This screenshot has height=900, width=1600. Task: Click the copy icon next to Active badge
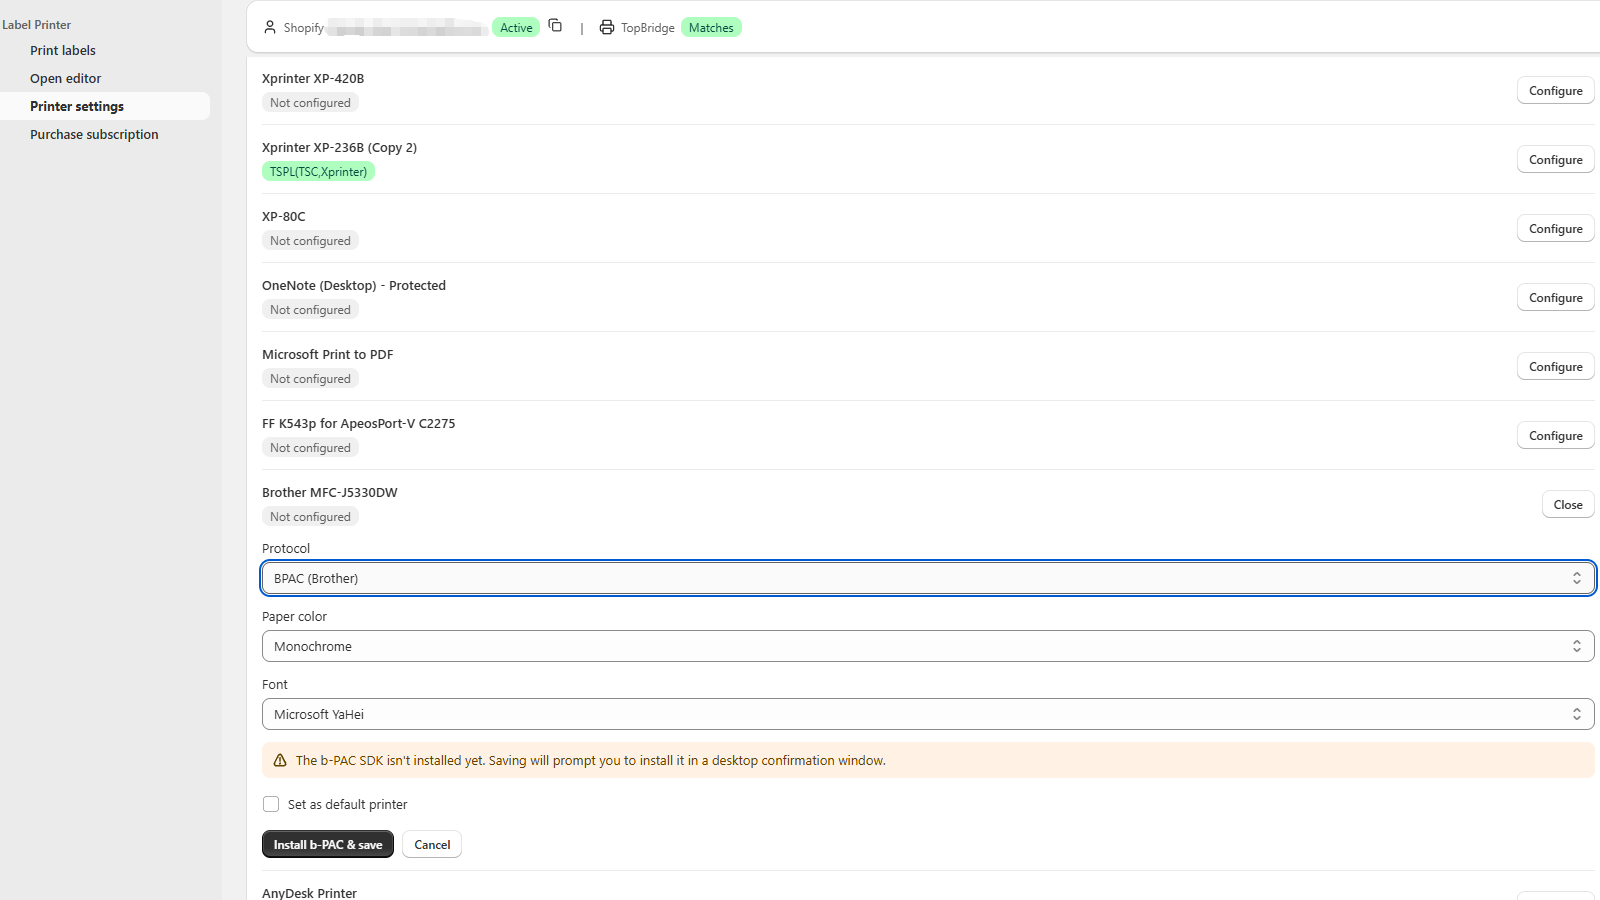click(555, 26)
